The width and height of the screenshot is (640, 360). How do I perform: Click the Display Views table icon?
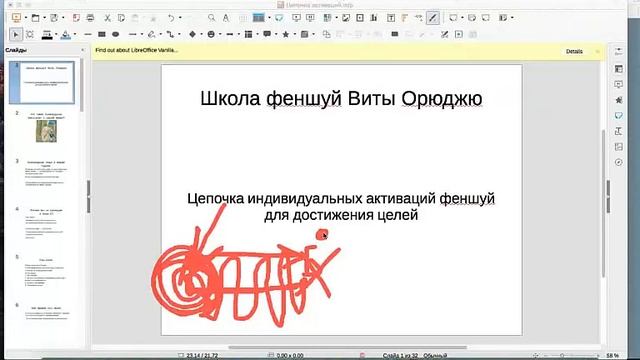coord(258,18)
